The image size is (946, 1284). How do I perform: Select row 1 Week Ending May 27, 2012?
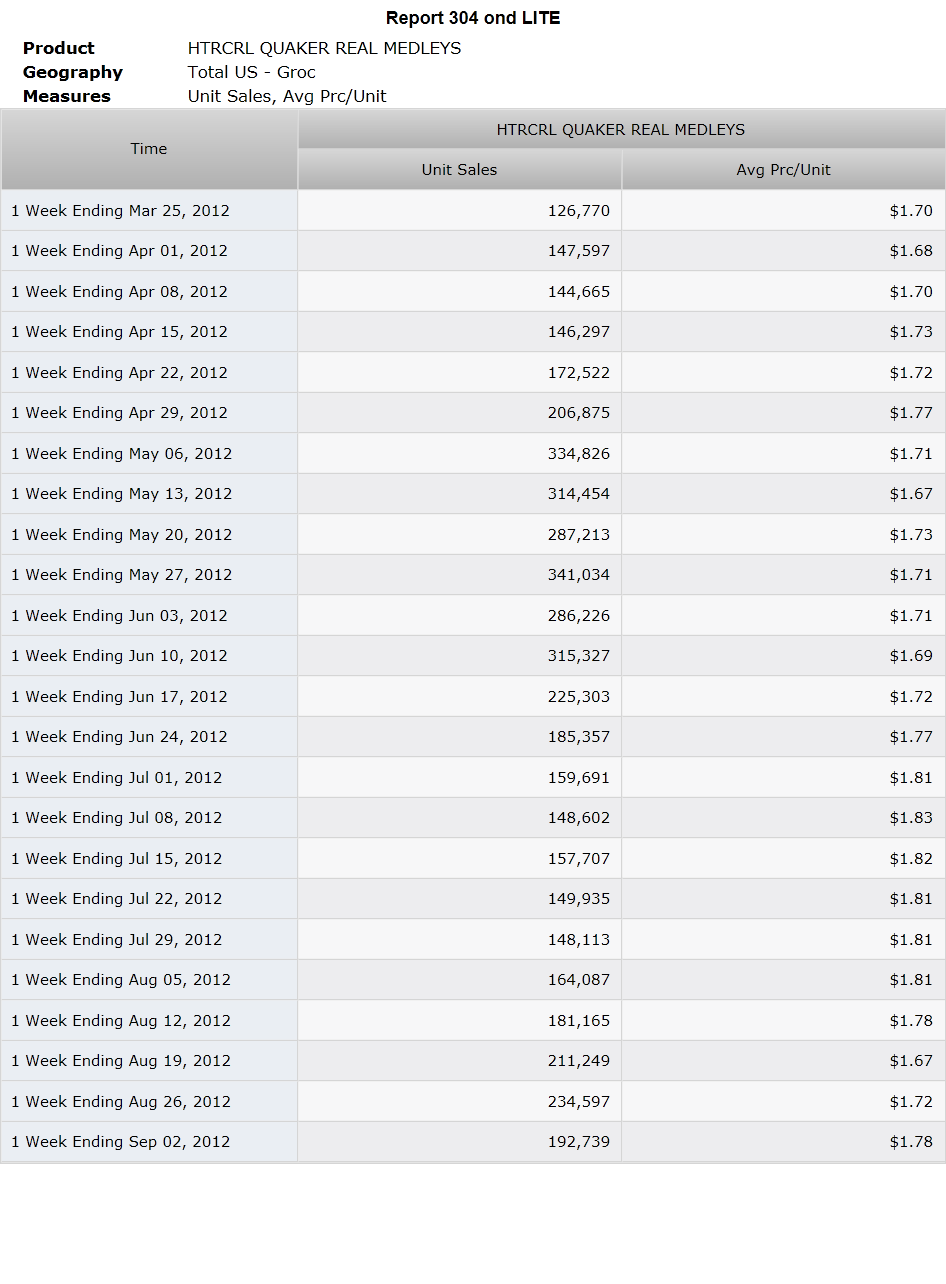point(473,575)
